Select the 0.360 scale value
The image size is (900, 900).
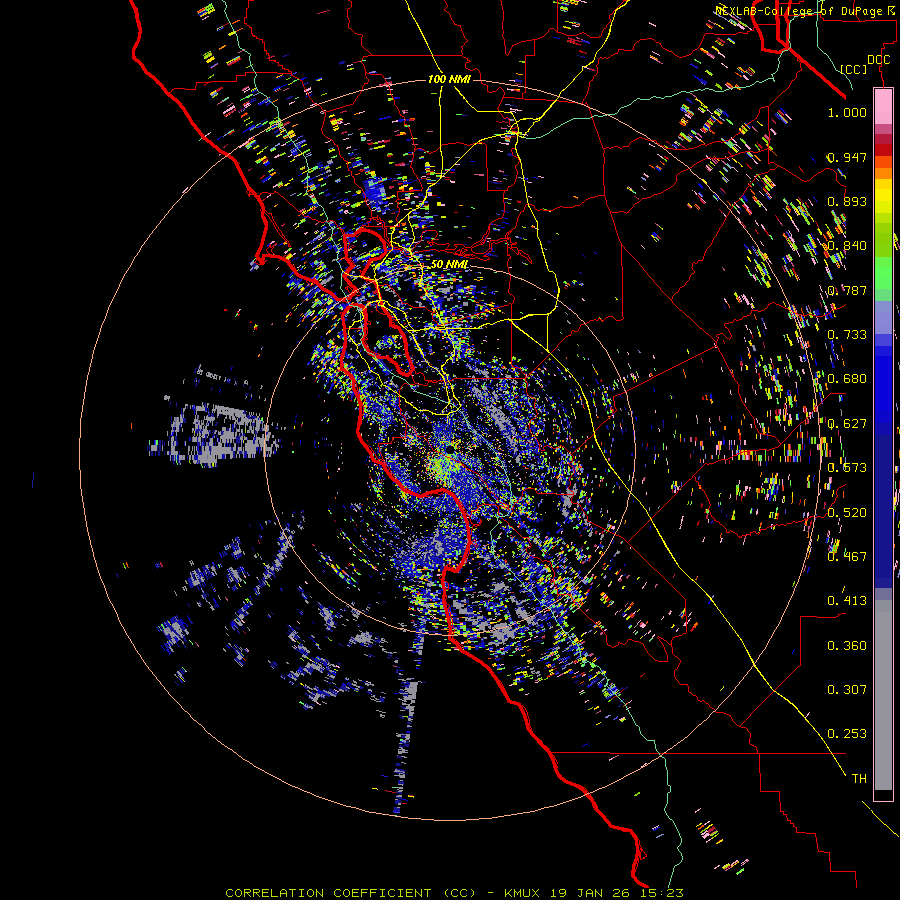click(847, 646)
